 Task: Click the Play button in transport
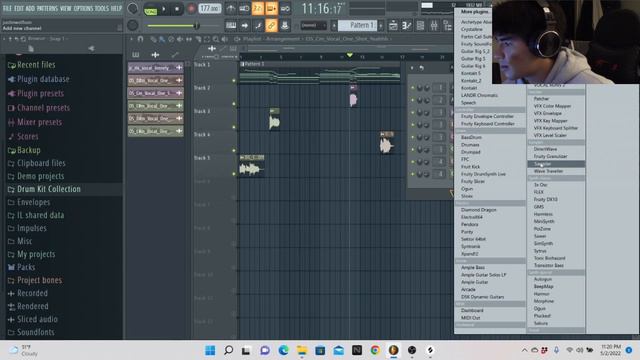[164, 9]
